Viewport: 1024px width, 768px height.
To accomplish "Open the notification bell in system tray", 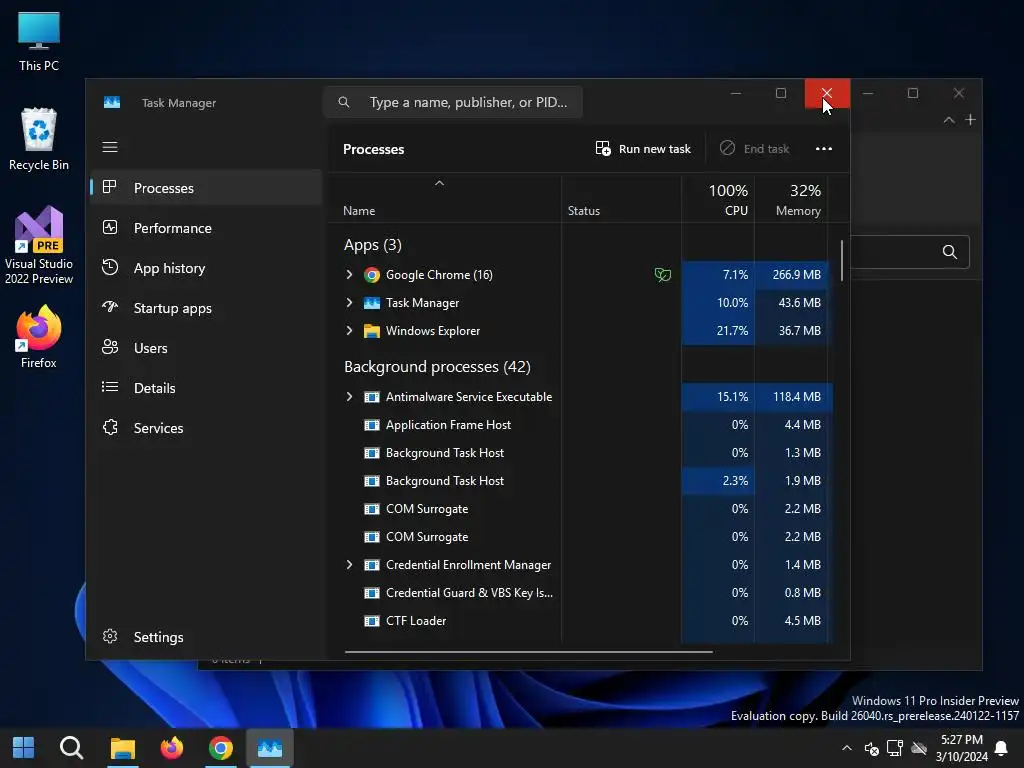I will 1000,748.
